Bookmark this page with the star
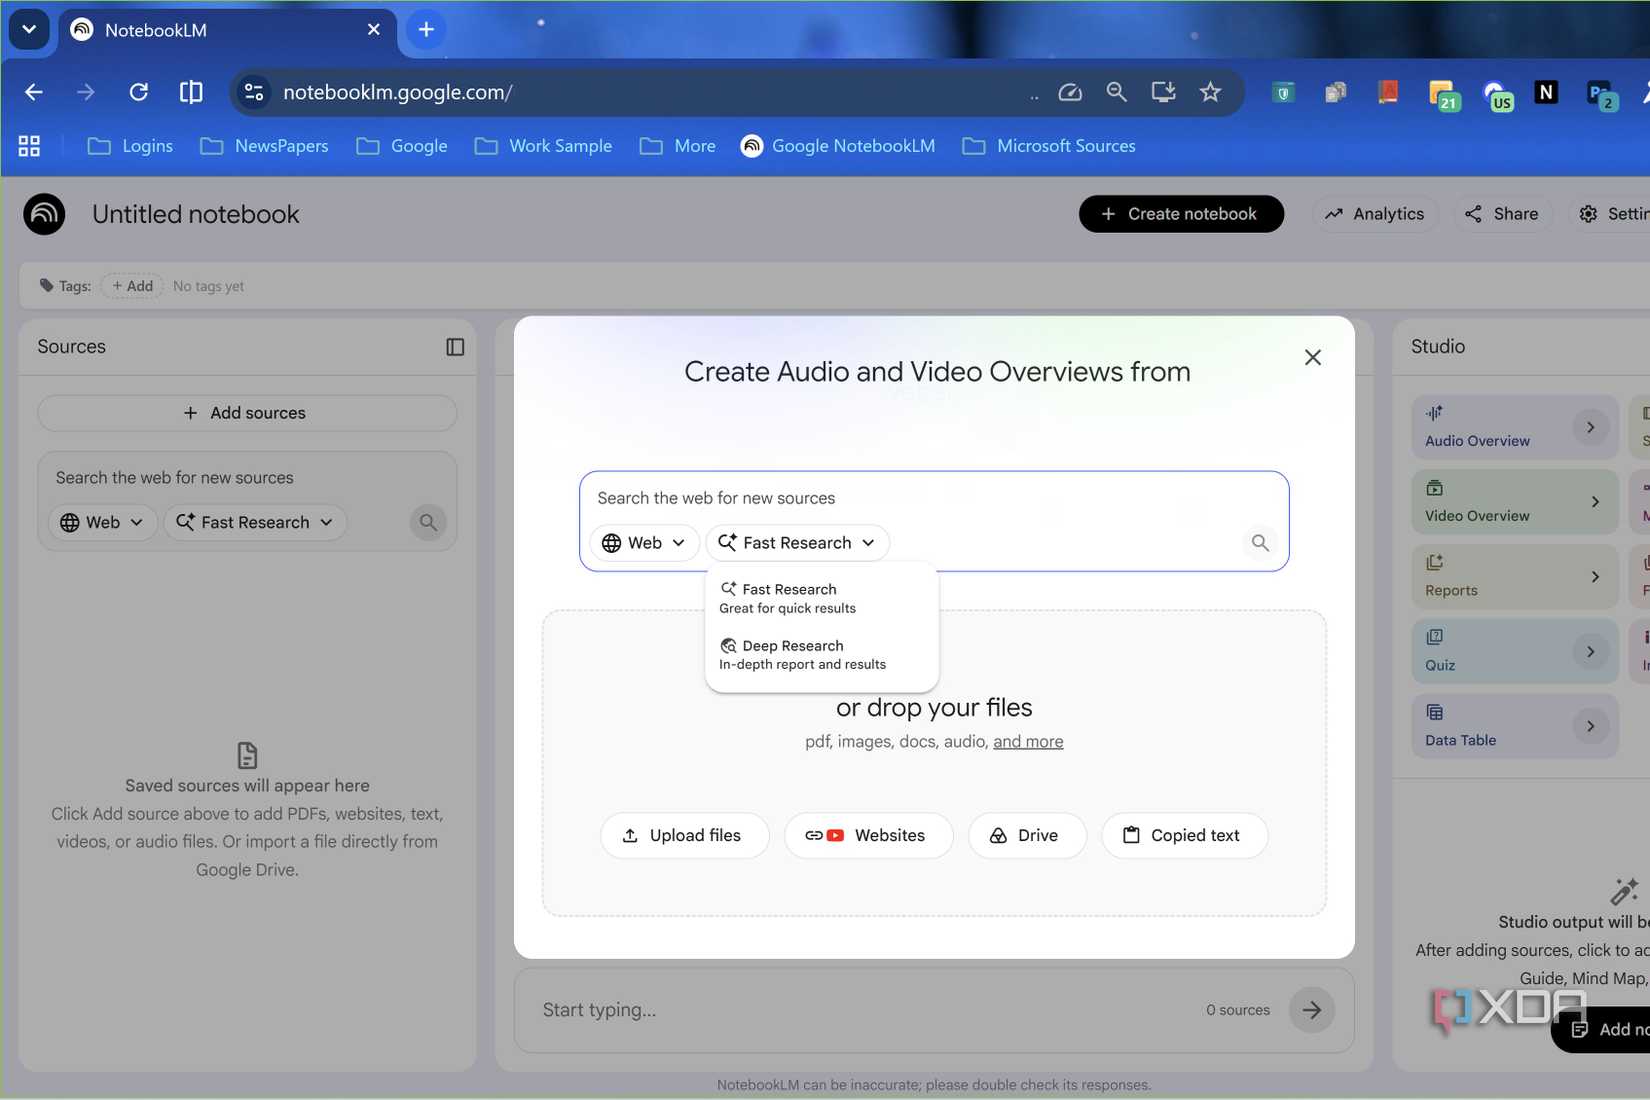Viewport: 1650px width, 1100px height. (1210, 92)
